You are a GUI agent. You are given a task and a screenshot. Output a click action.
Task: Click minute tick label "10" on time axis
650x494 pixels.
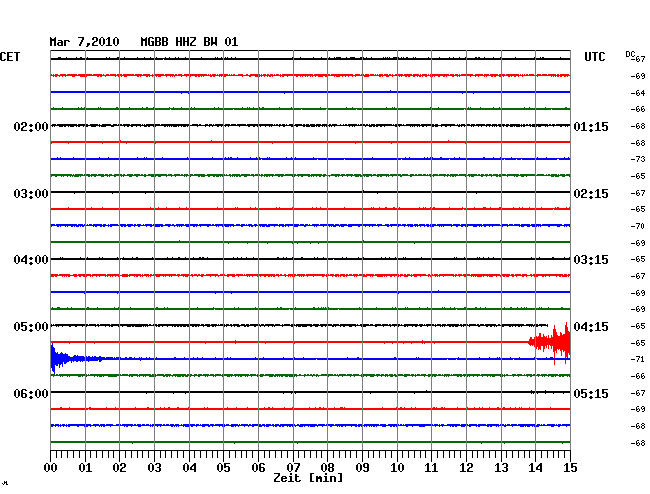coord(397,468)
